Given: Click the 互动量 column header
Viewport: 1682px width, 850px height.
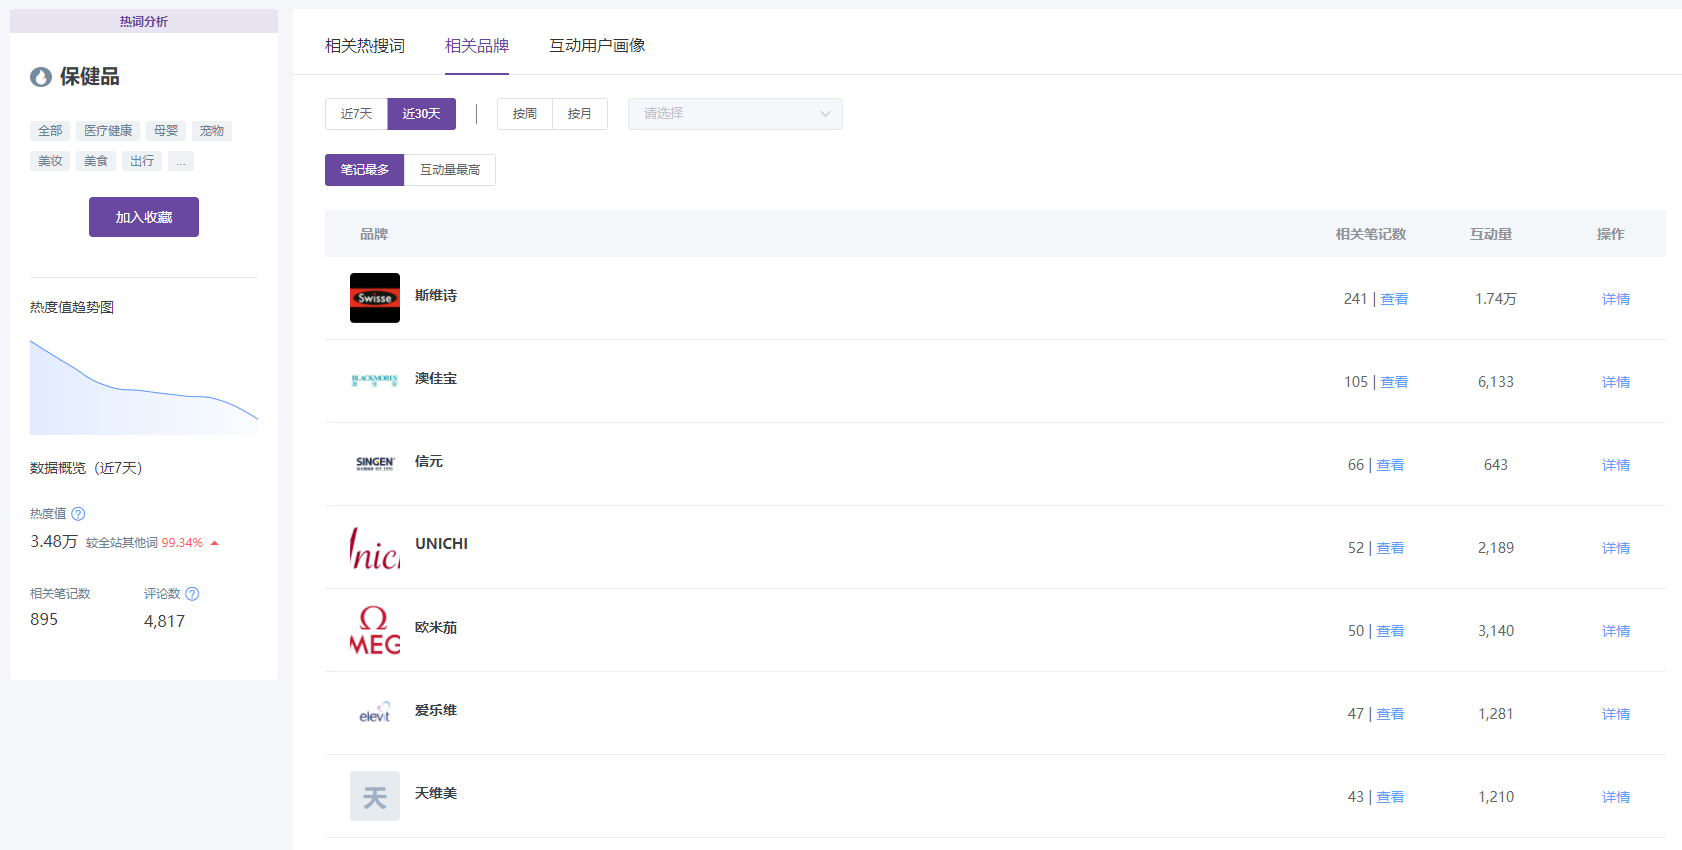Looking at the screenshot, I should click(x=1491, y=234).
